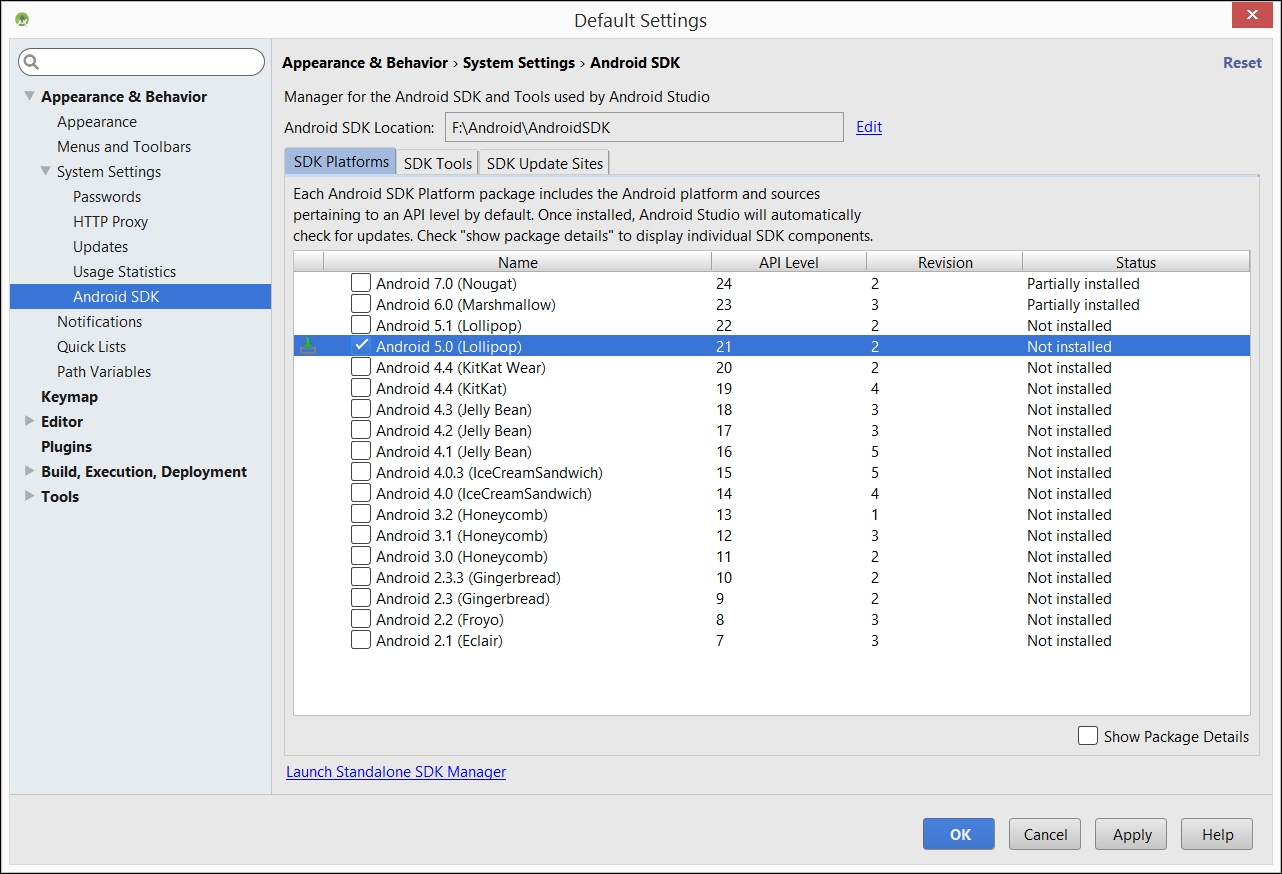Enable the Android 4.4 (KitKat Wear) checkbox
The image size is (1282, 874).
pyautogui.click(x=361, y=367)
